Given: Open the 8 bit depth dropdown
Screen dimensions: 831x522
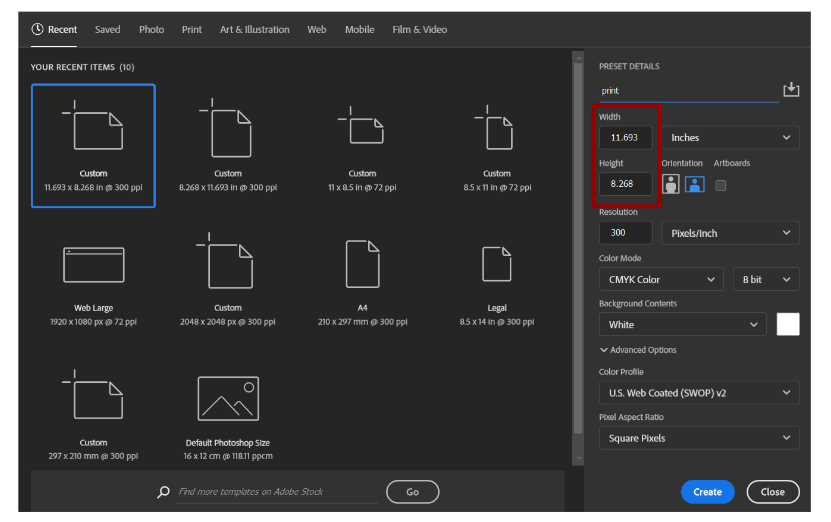Looking at the screenshot, I should pyautogui.click(x=766, y=279).
